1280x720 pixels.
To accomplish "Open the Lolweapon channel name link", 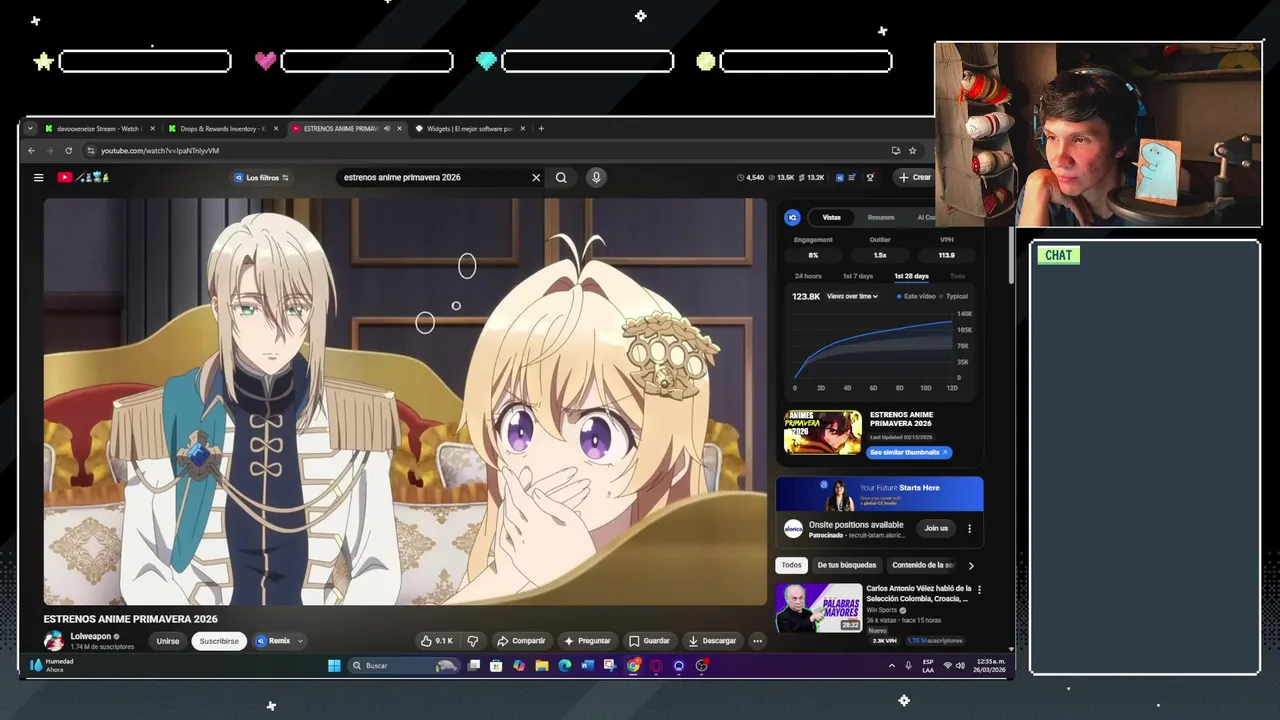I will coord(91,636).
